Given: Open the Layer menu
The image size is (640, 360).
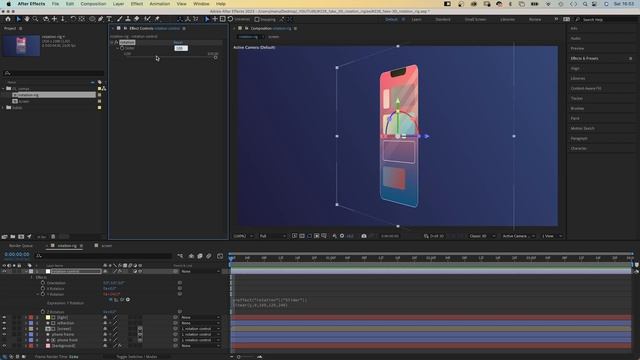Looking at the screenshot, I should tap(118, 4).
